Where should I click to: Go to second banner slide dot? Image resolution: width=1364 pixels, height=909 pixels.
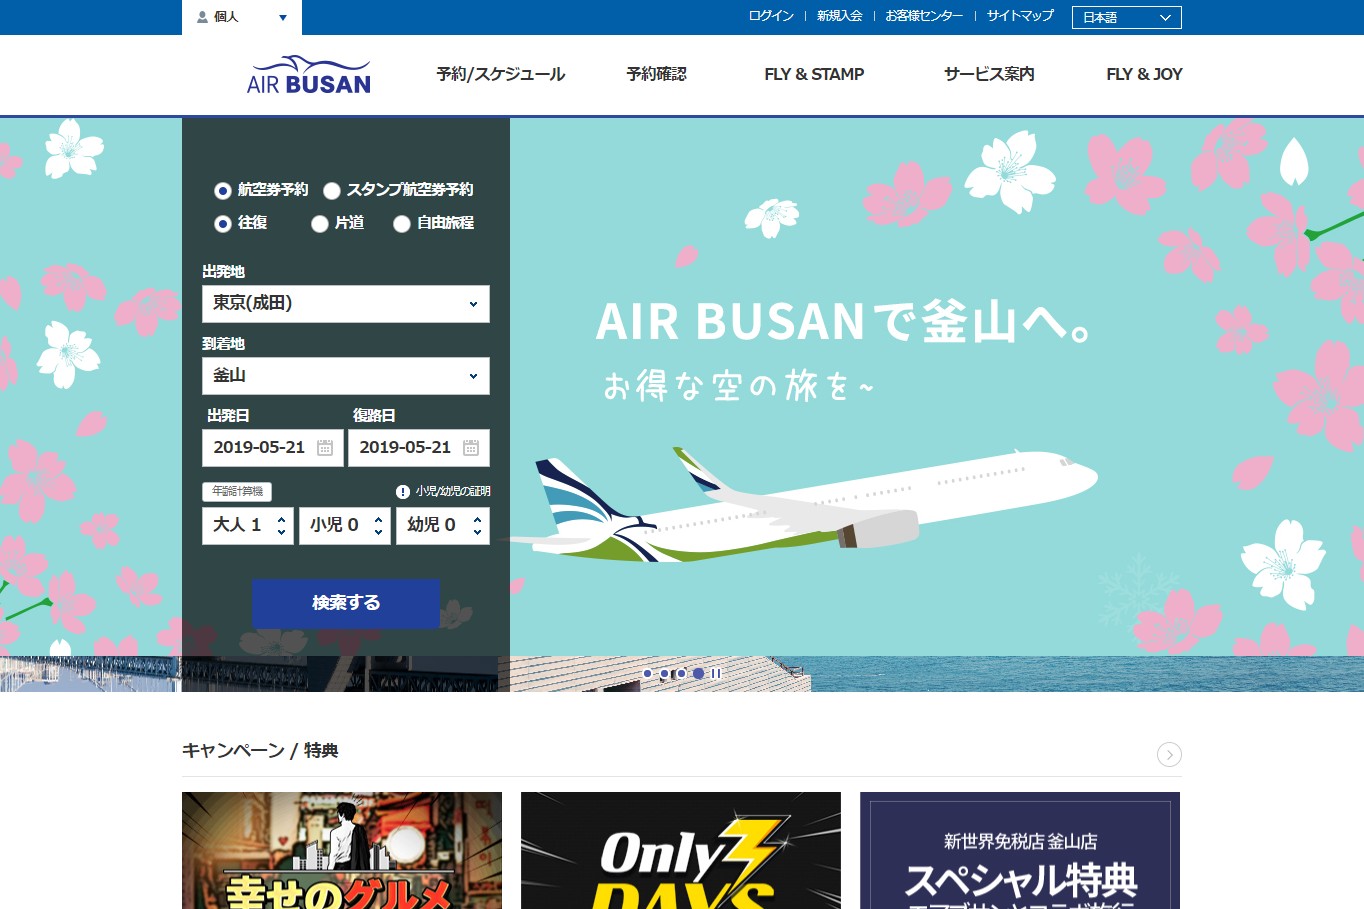[665, 674]
